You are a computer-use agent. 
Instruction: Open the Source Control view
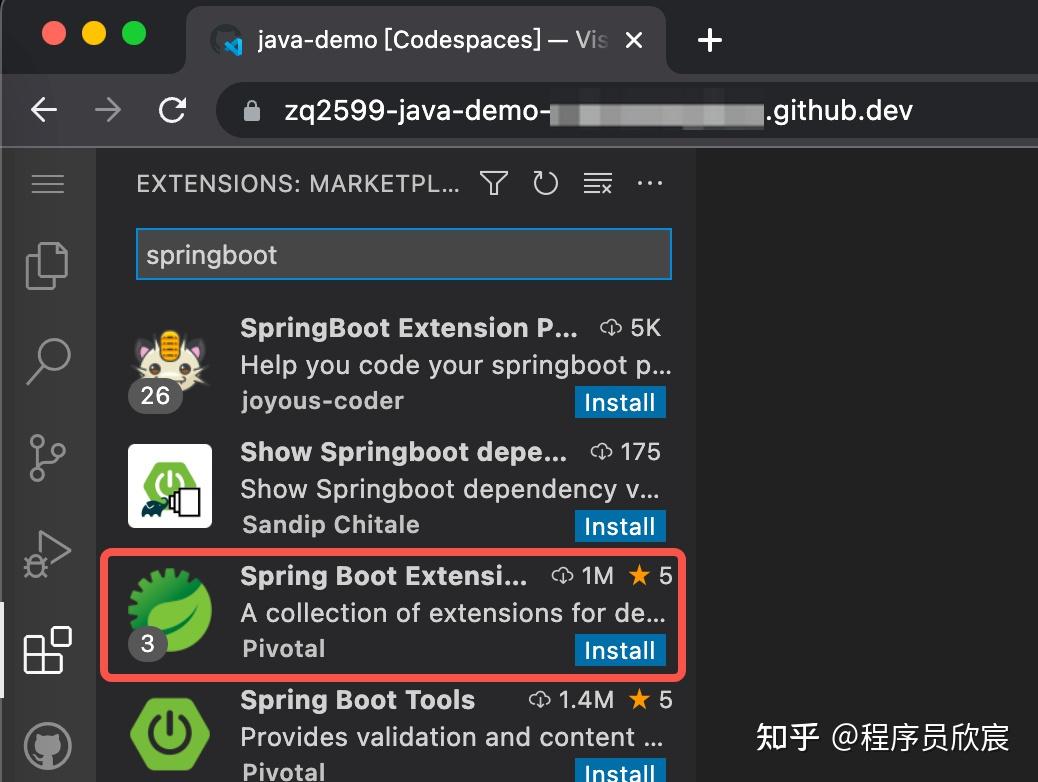[x=48, y=458]
